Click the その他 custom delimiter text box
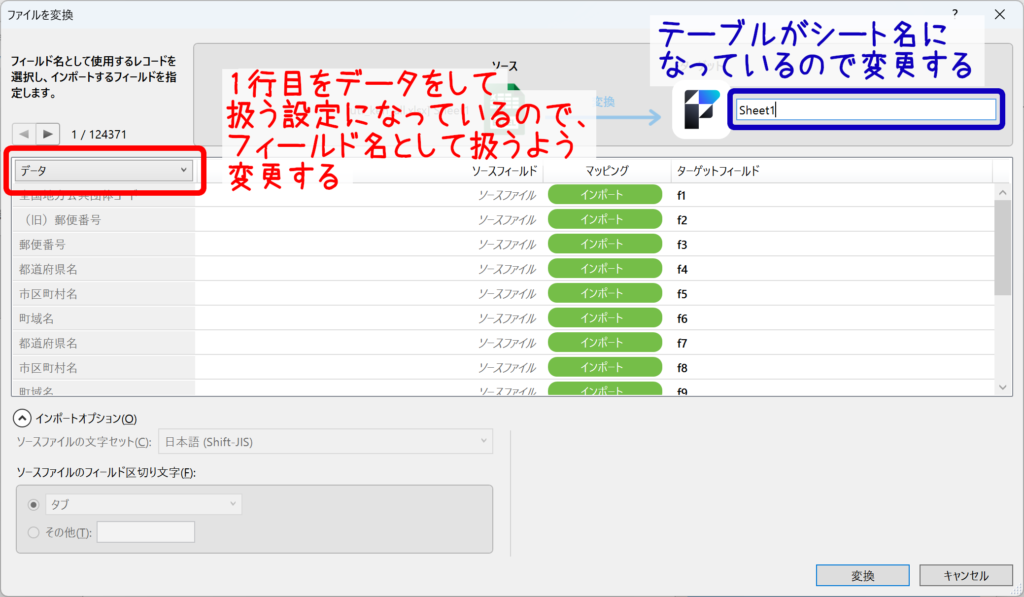This screenshot has height=597, width=1024. coord(145,532)
